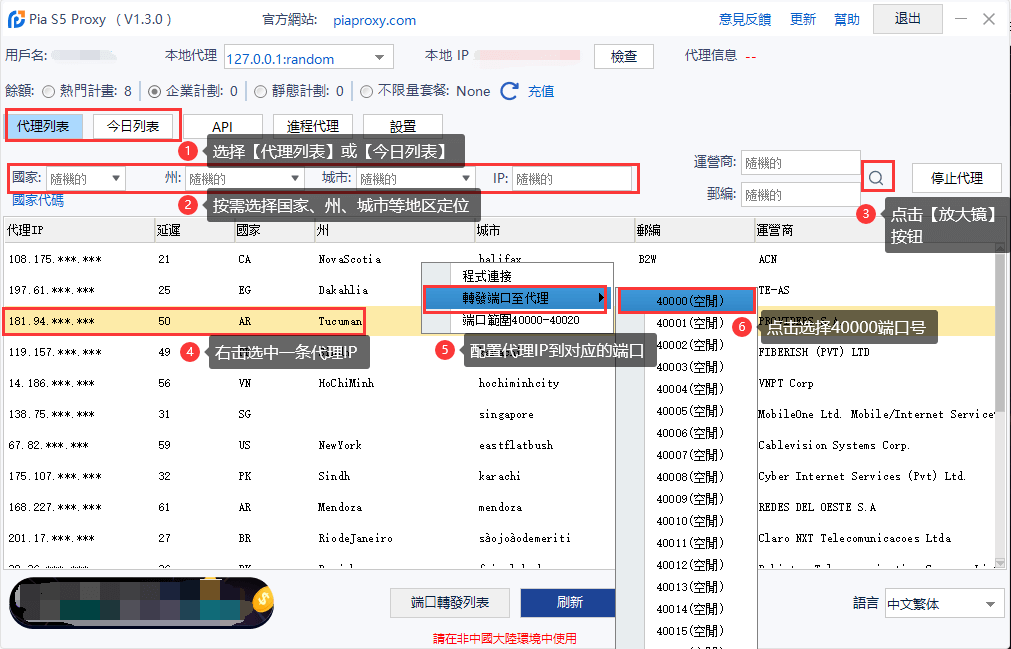Open the piaproxy.com website link
The image size is (1011, 649).
[x=375, y=21]
